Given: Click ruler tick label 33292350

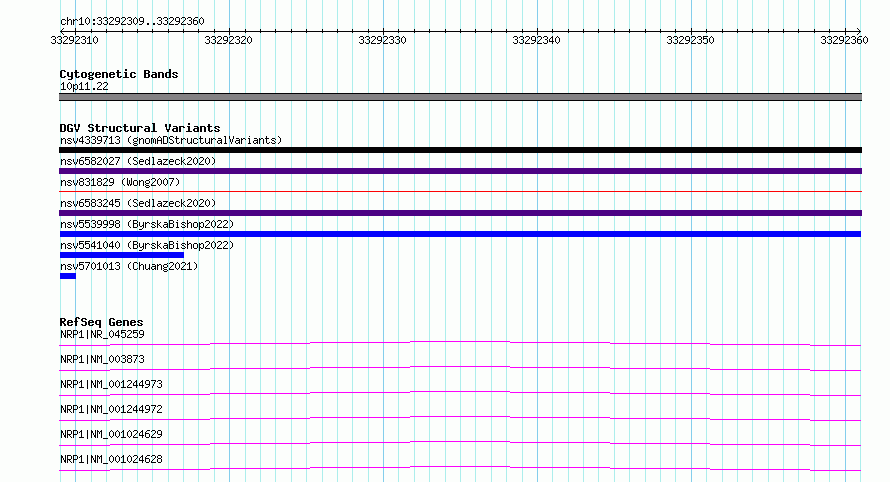Looking at the screenshot, I should point(690,40).
